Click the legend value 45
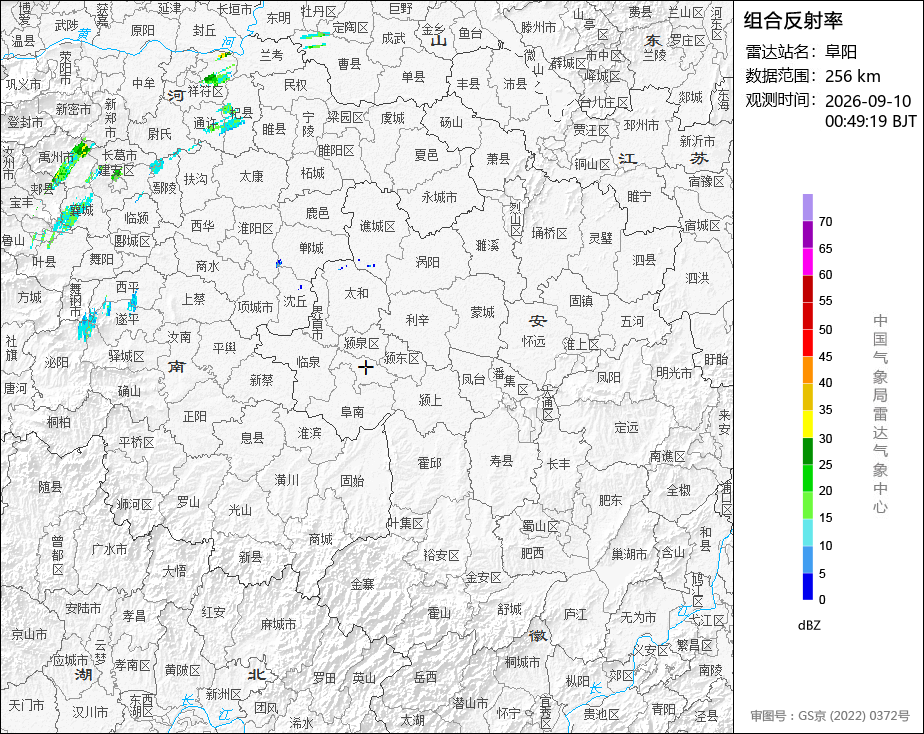Viewport: 924px width, 734px height. (x=826, y=357)
